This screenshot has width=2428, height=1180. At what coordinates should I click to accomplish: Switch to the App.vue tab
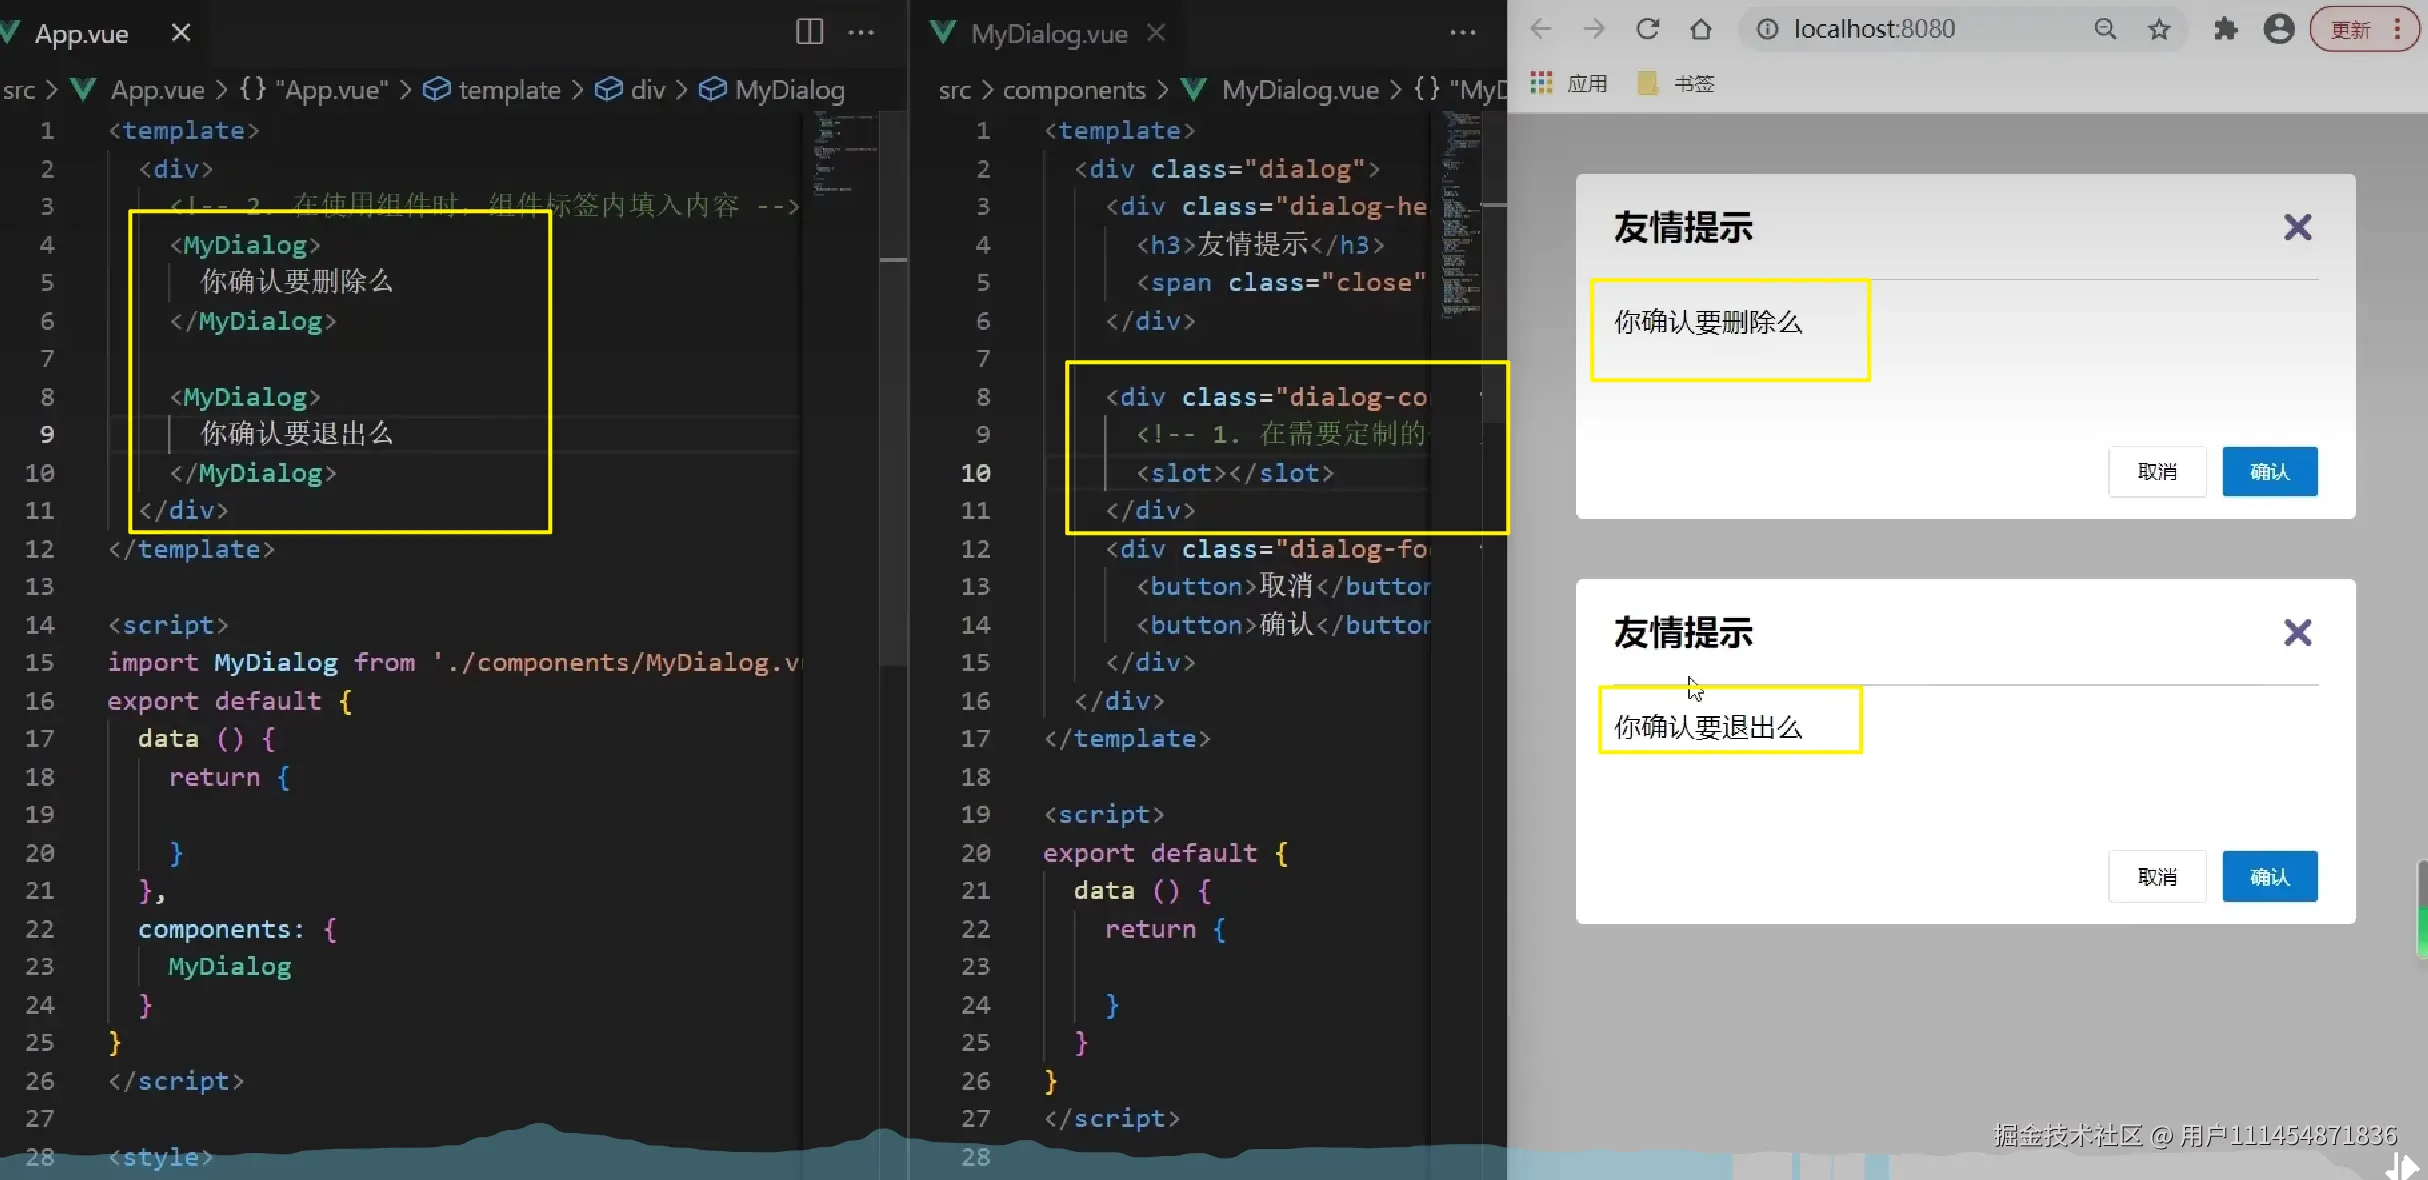tap(82, 34)
